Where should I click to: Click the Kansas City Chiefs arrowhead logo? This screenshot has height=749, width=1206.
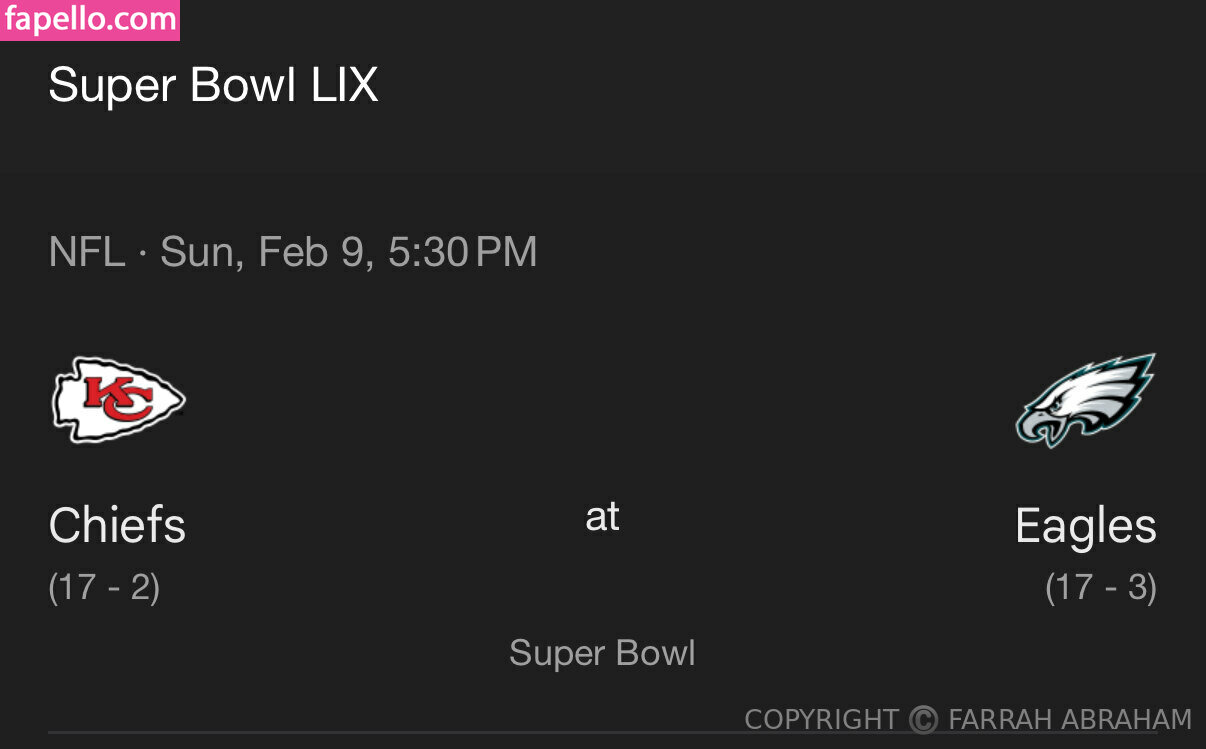118,400
